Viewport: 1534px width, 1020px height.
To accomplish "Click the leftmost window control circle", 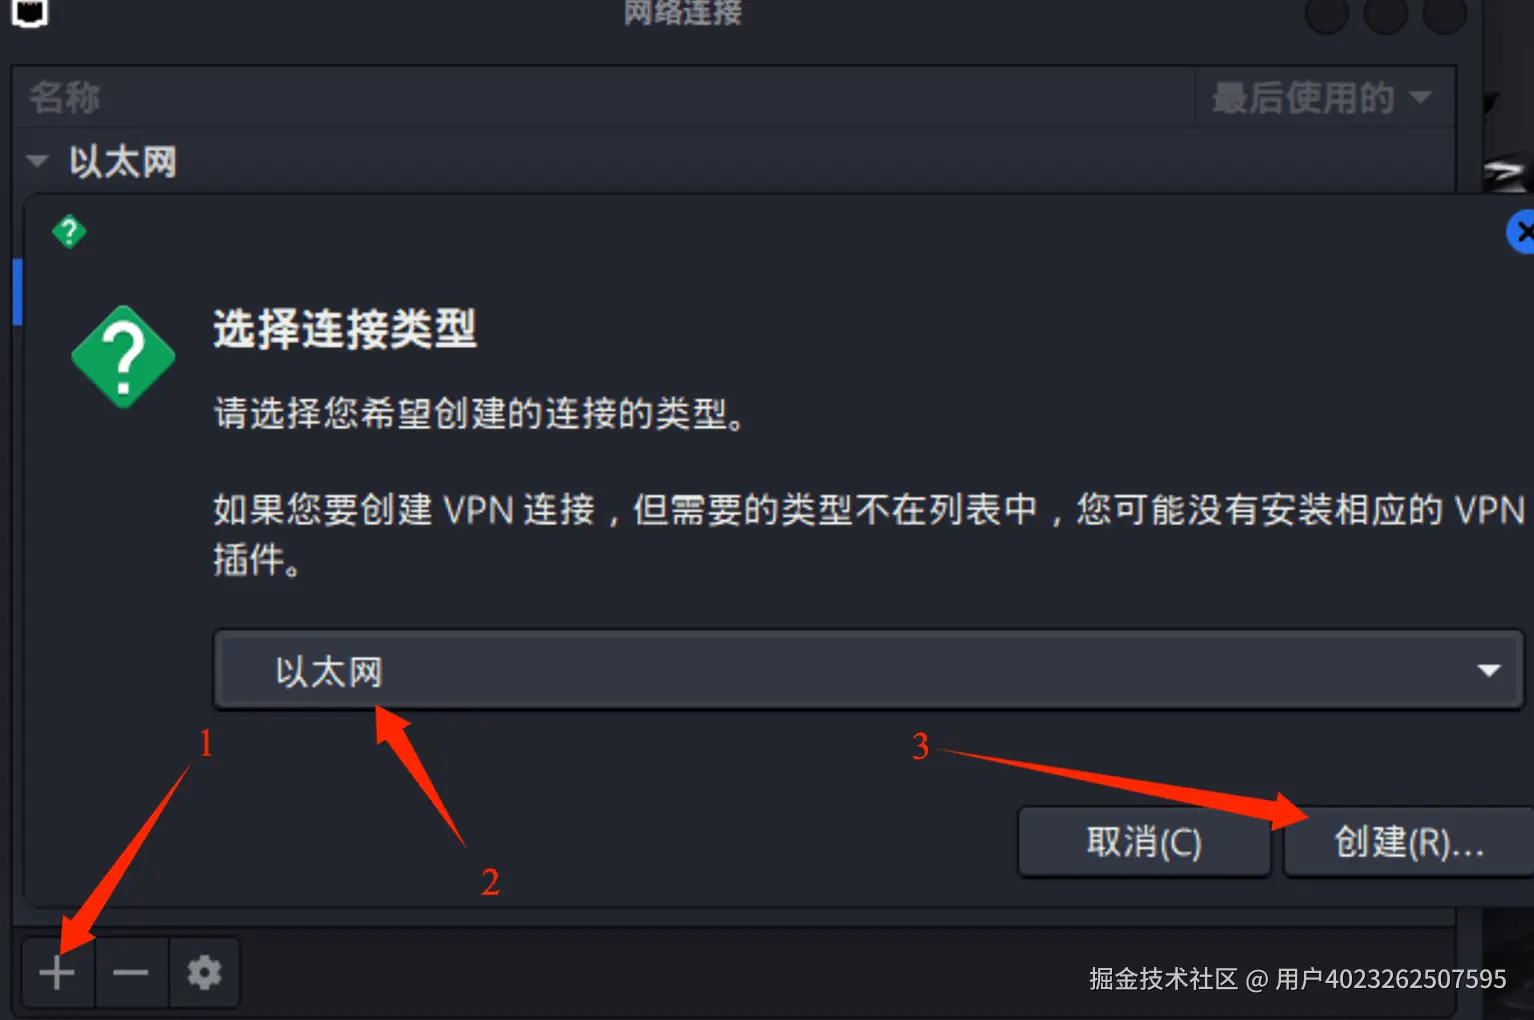I will tap(1327, 14).
